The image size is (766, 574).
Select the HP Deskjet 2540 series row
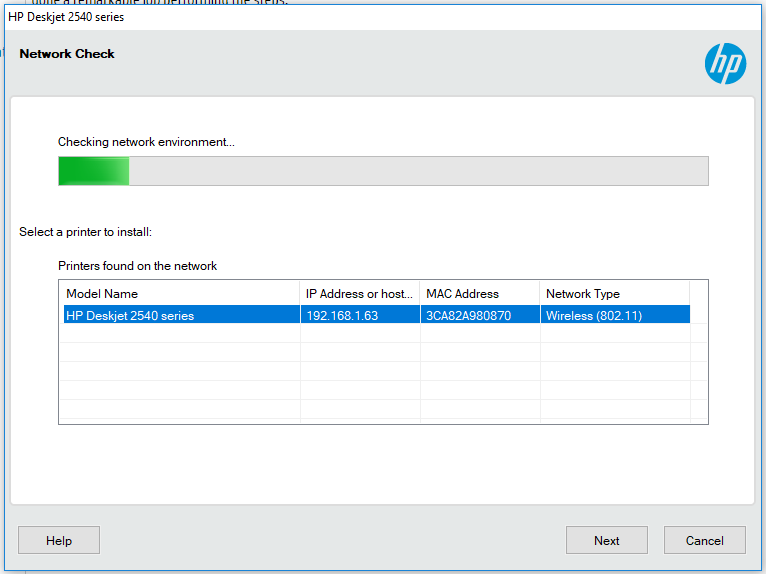click(x=377, y=315)
